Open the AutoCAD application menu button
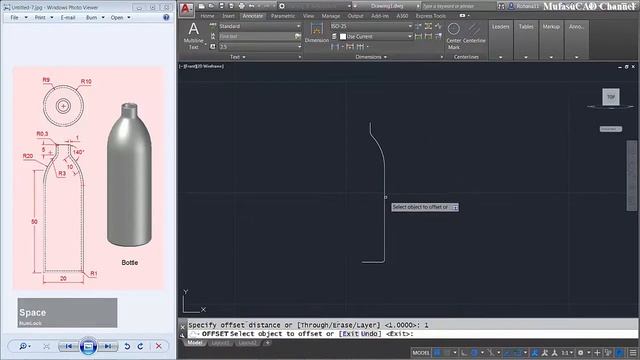This screenshot has width=640, height=360. (x=186, y=9)
